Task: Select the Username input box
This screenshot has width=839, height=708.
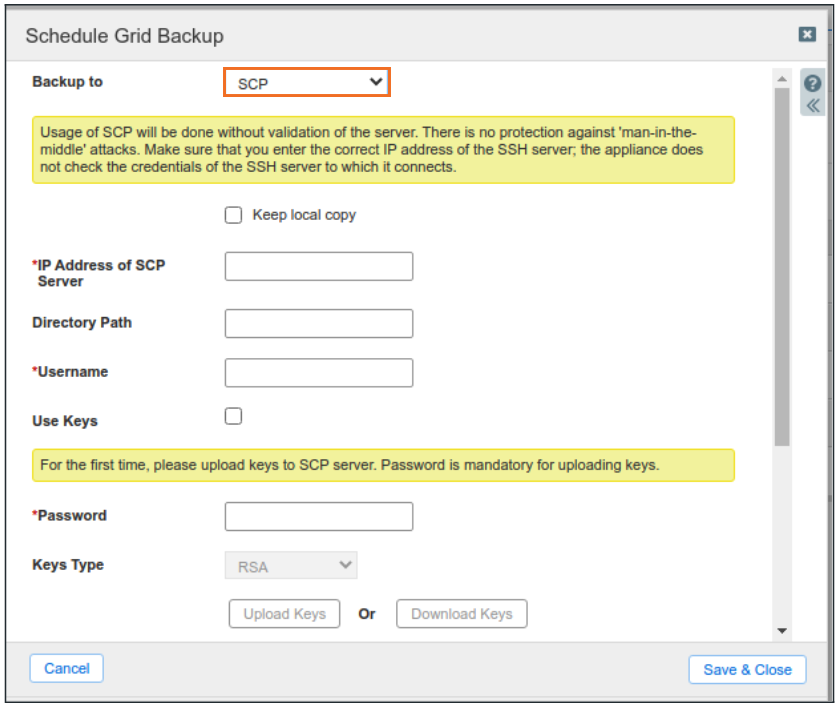Action: click(x=318, y=372)
